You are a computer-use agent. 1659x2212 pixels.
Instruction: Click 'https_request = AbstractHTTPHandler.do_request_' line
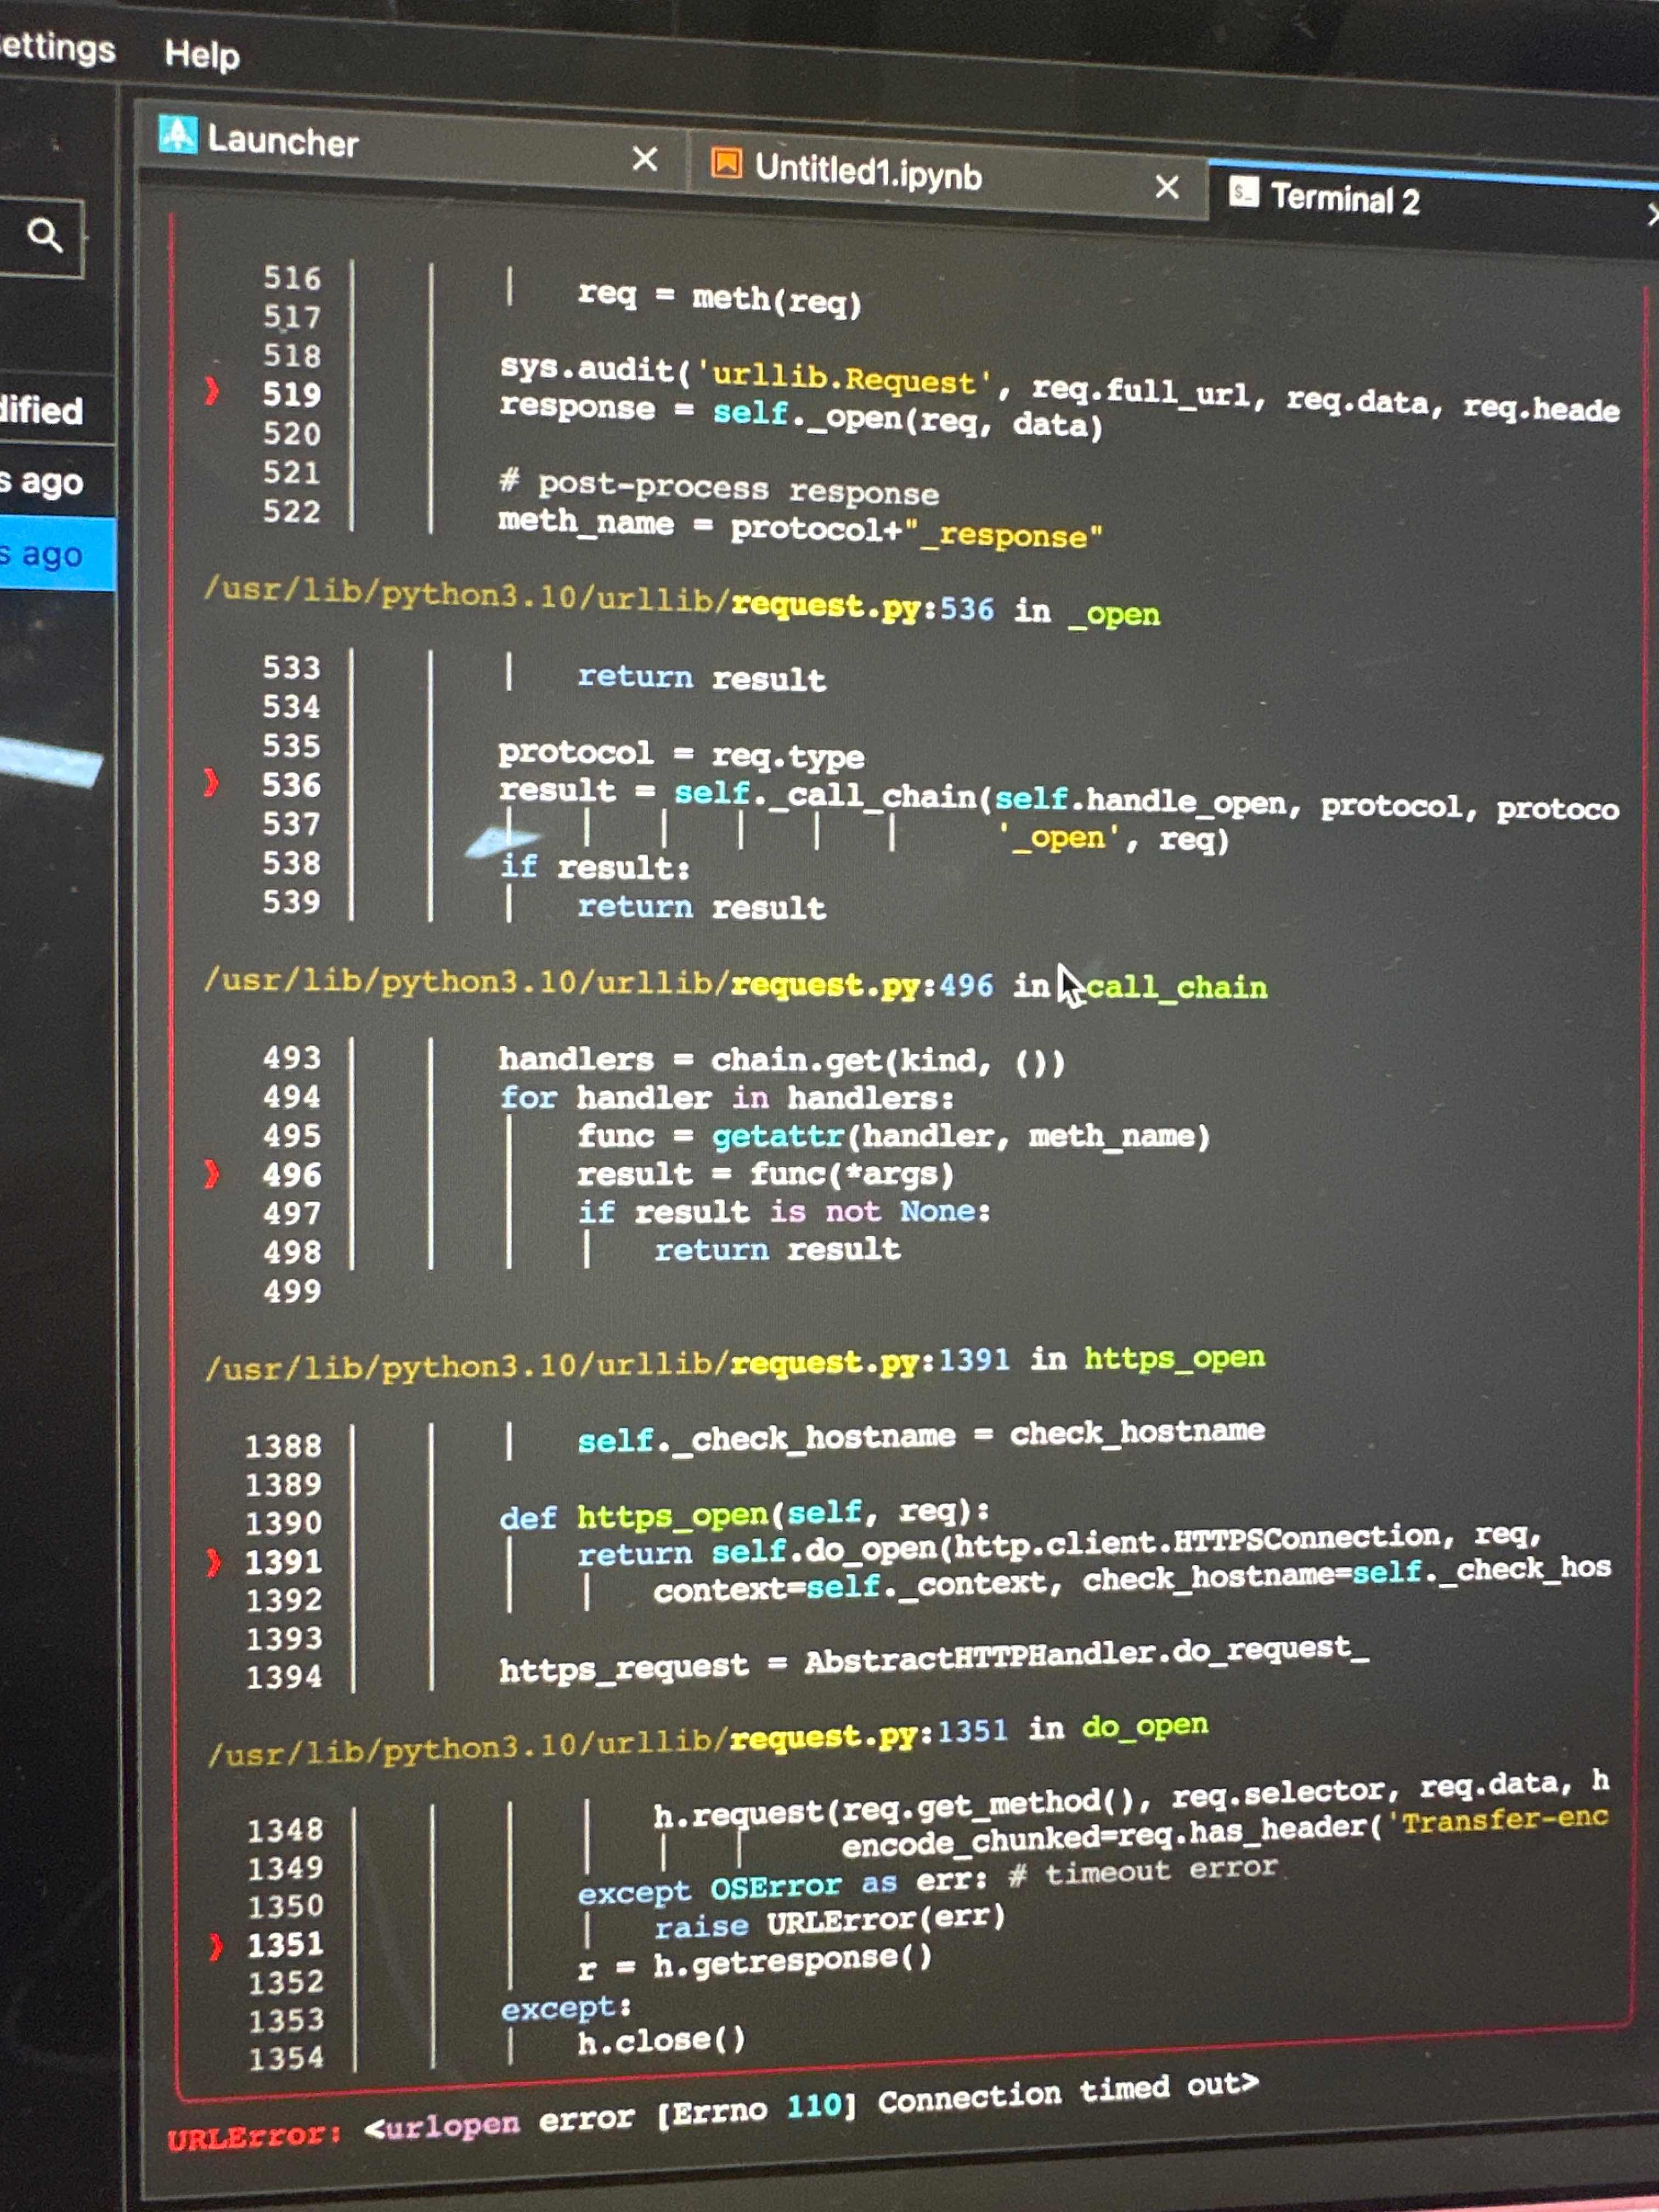934,1659
